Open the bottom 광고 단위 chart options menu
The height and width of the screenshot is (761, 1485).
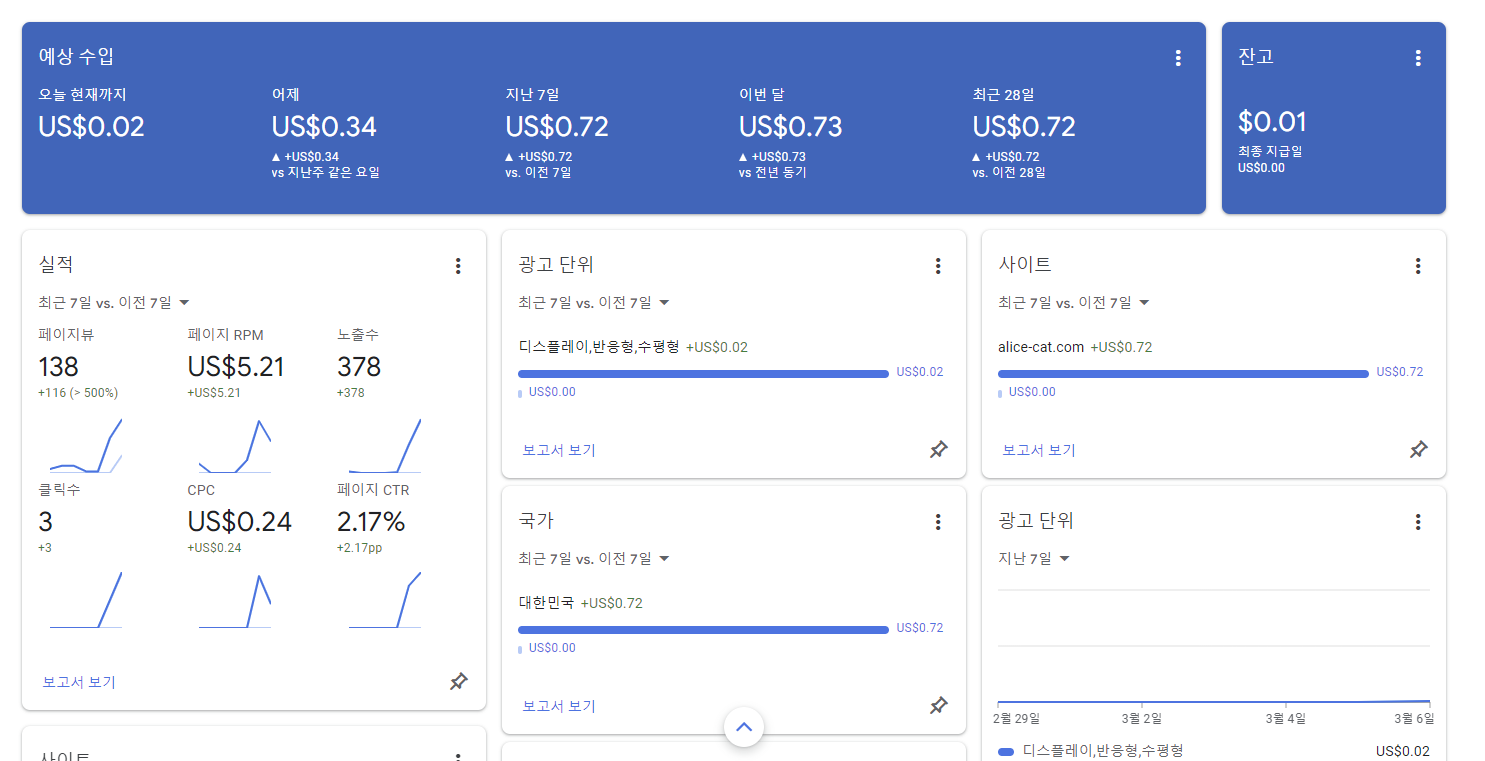point(1418,522)
